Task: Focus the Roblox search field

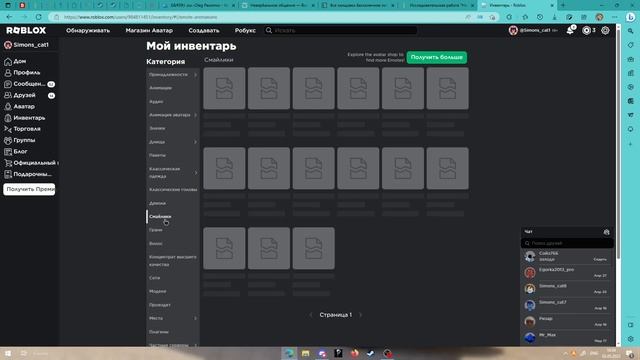Action: tap(341, 30)
